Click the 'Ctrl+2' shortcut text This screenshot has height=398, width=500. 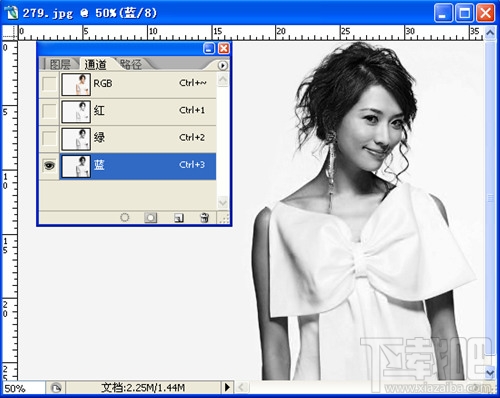pos(192,137)
